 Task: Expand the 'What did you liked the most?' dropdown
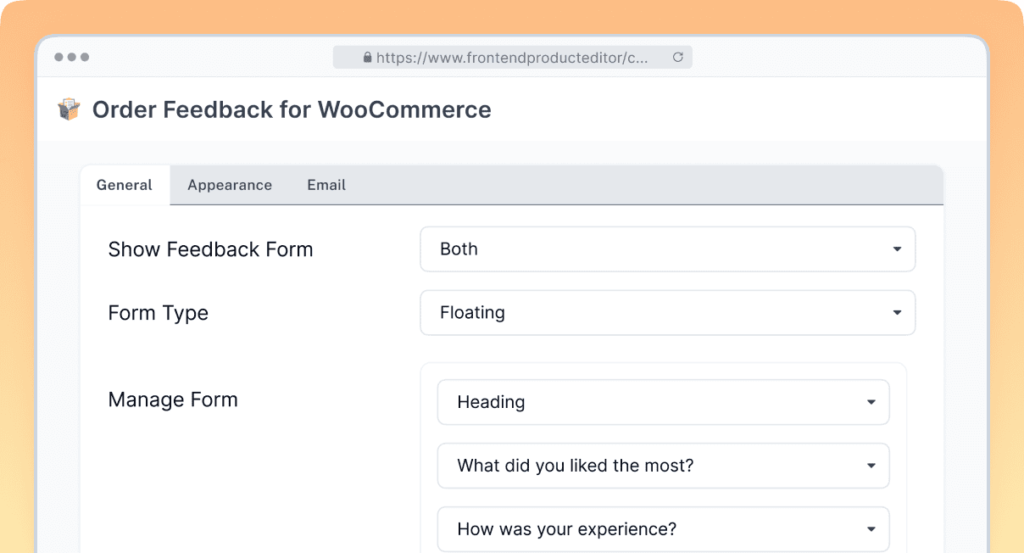pyautogui.click(x=663, y=466)
